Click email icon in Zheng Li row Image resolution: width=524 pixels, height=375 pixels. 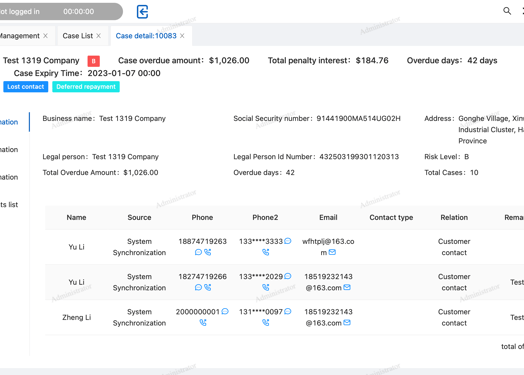[347, 323]
